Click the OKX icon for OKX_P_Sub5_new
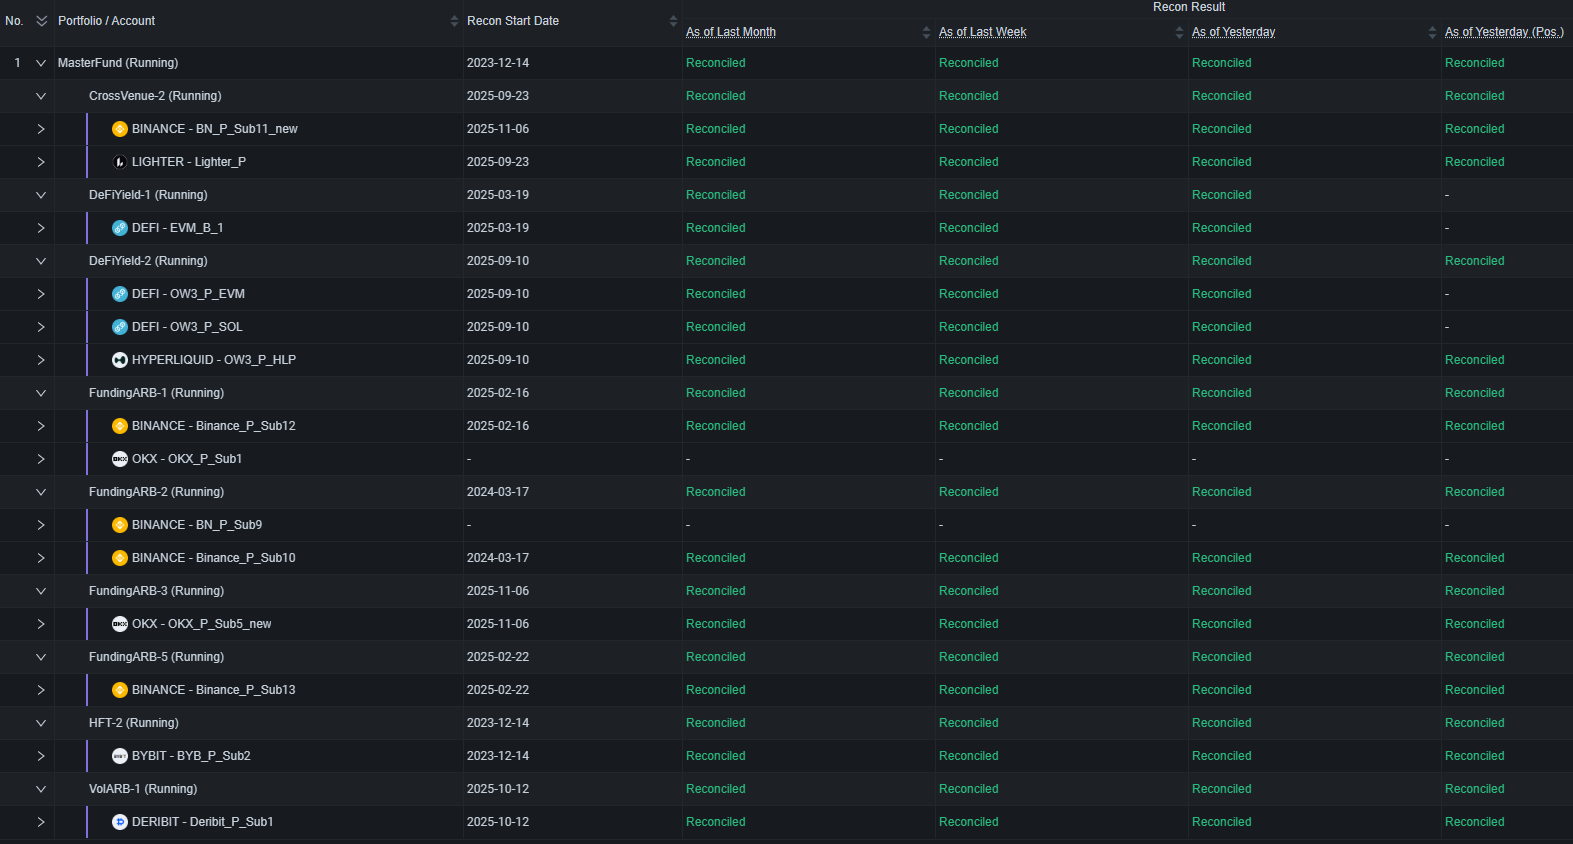1573x844 pixels. pos(120,624)
